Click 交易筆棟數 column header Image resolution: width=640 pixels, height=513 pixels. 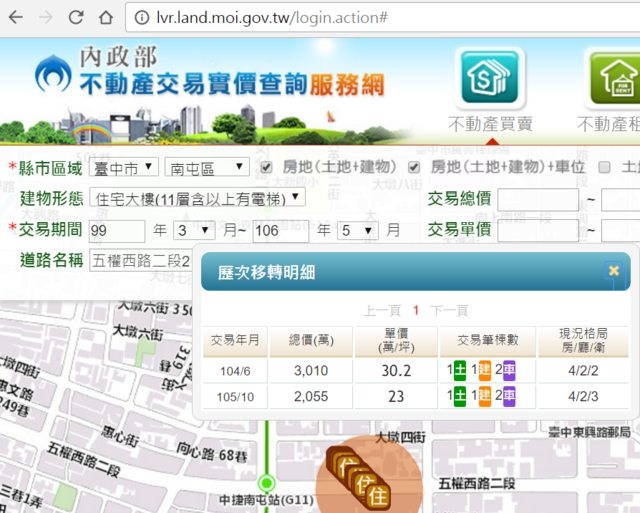point(488,341)
